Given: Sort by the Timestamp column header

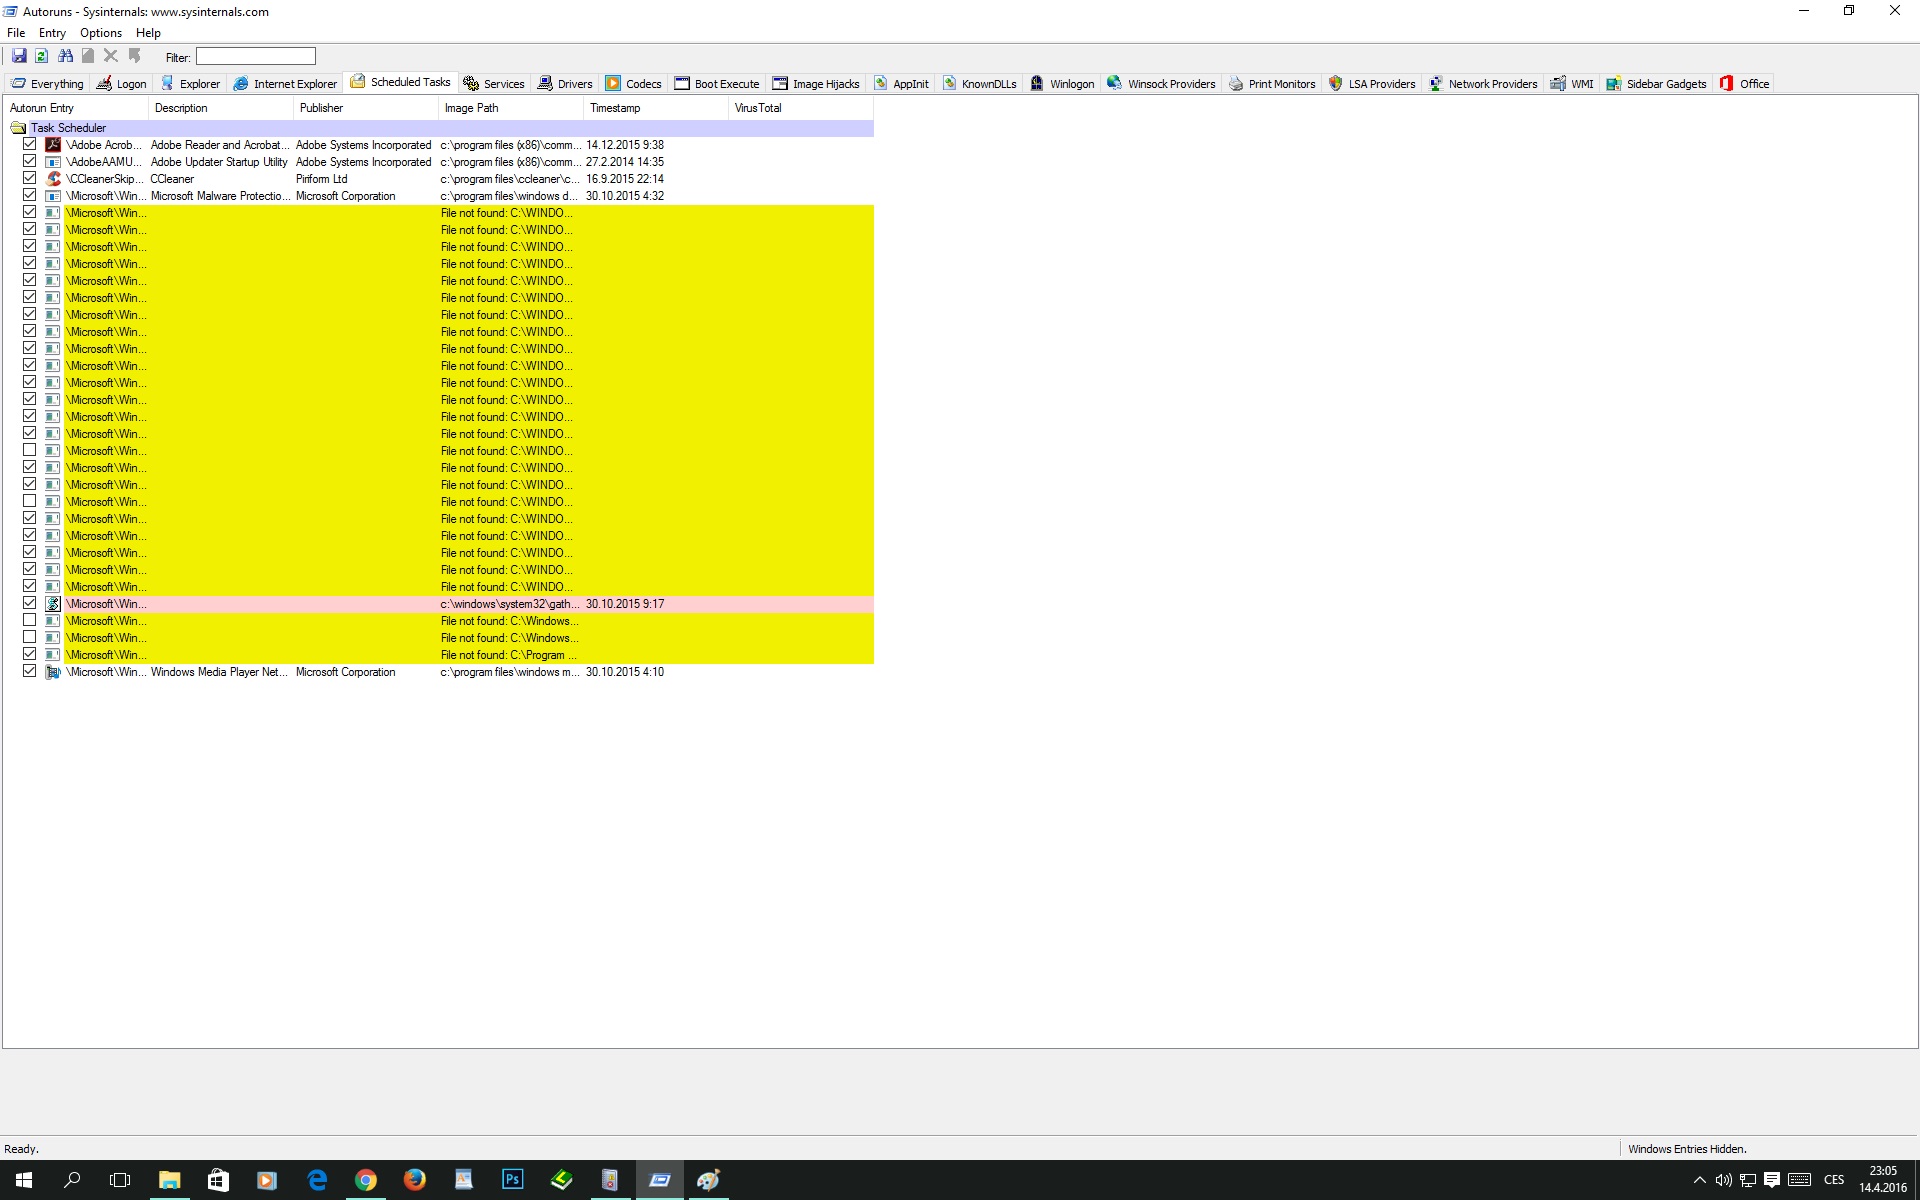Looking at the screenshot, I should click(x=615, y=108).
